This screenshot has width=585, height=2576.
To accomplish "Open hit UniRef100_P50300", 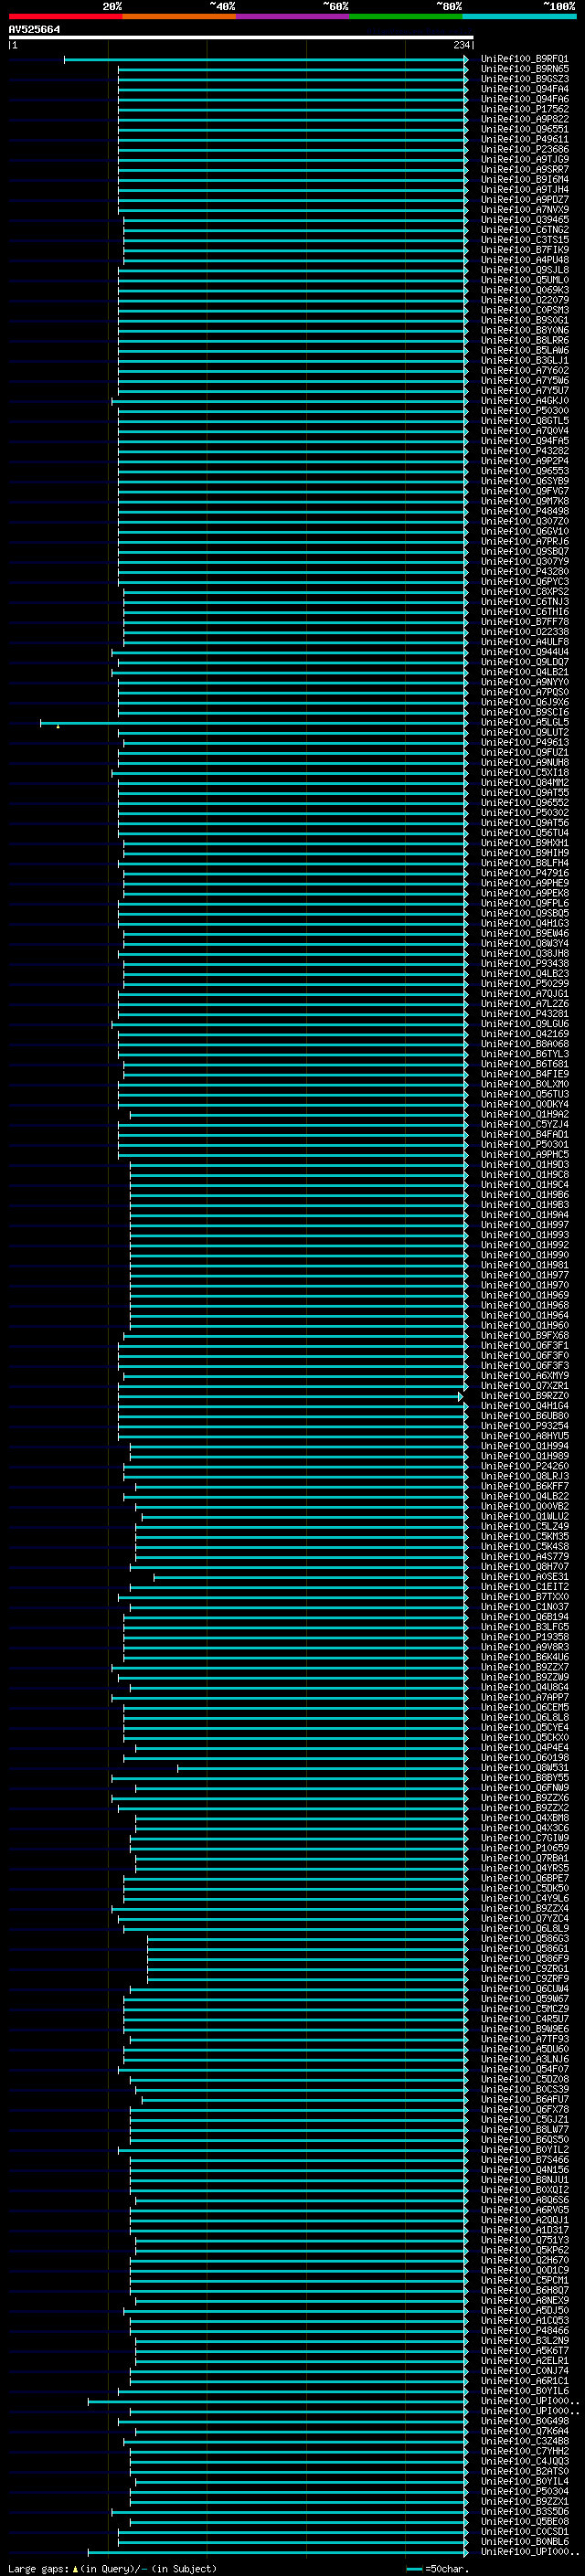I will pyautogui.click(x=525, y=411).
